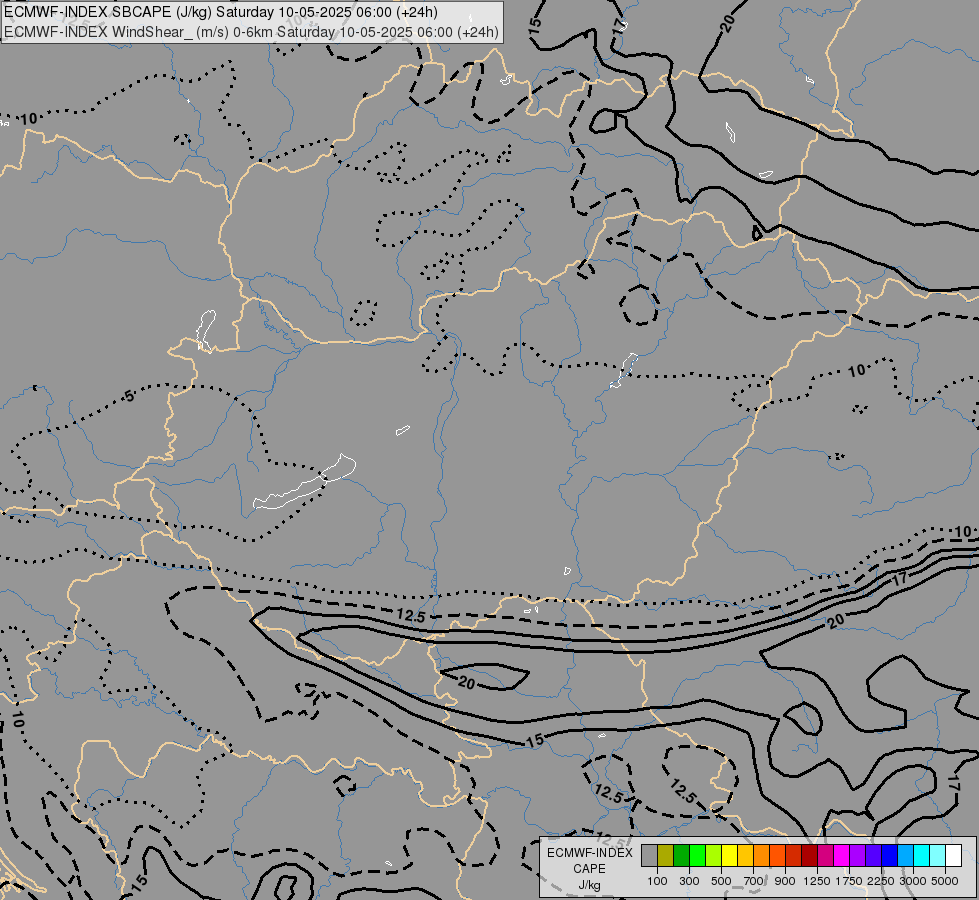Choose the pure blue legend swatch
This screenshot has height=900, width=979.
(889, 856)
